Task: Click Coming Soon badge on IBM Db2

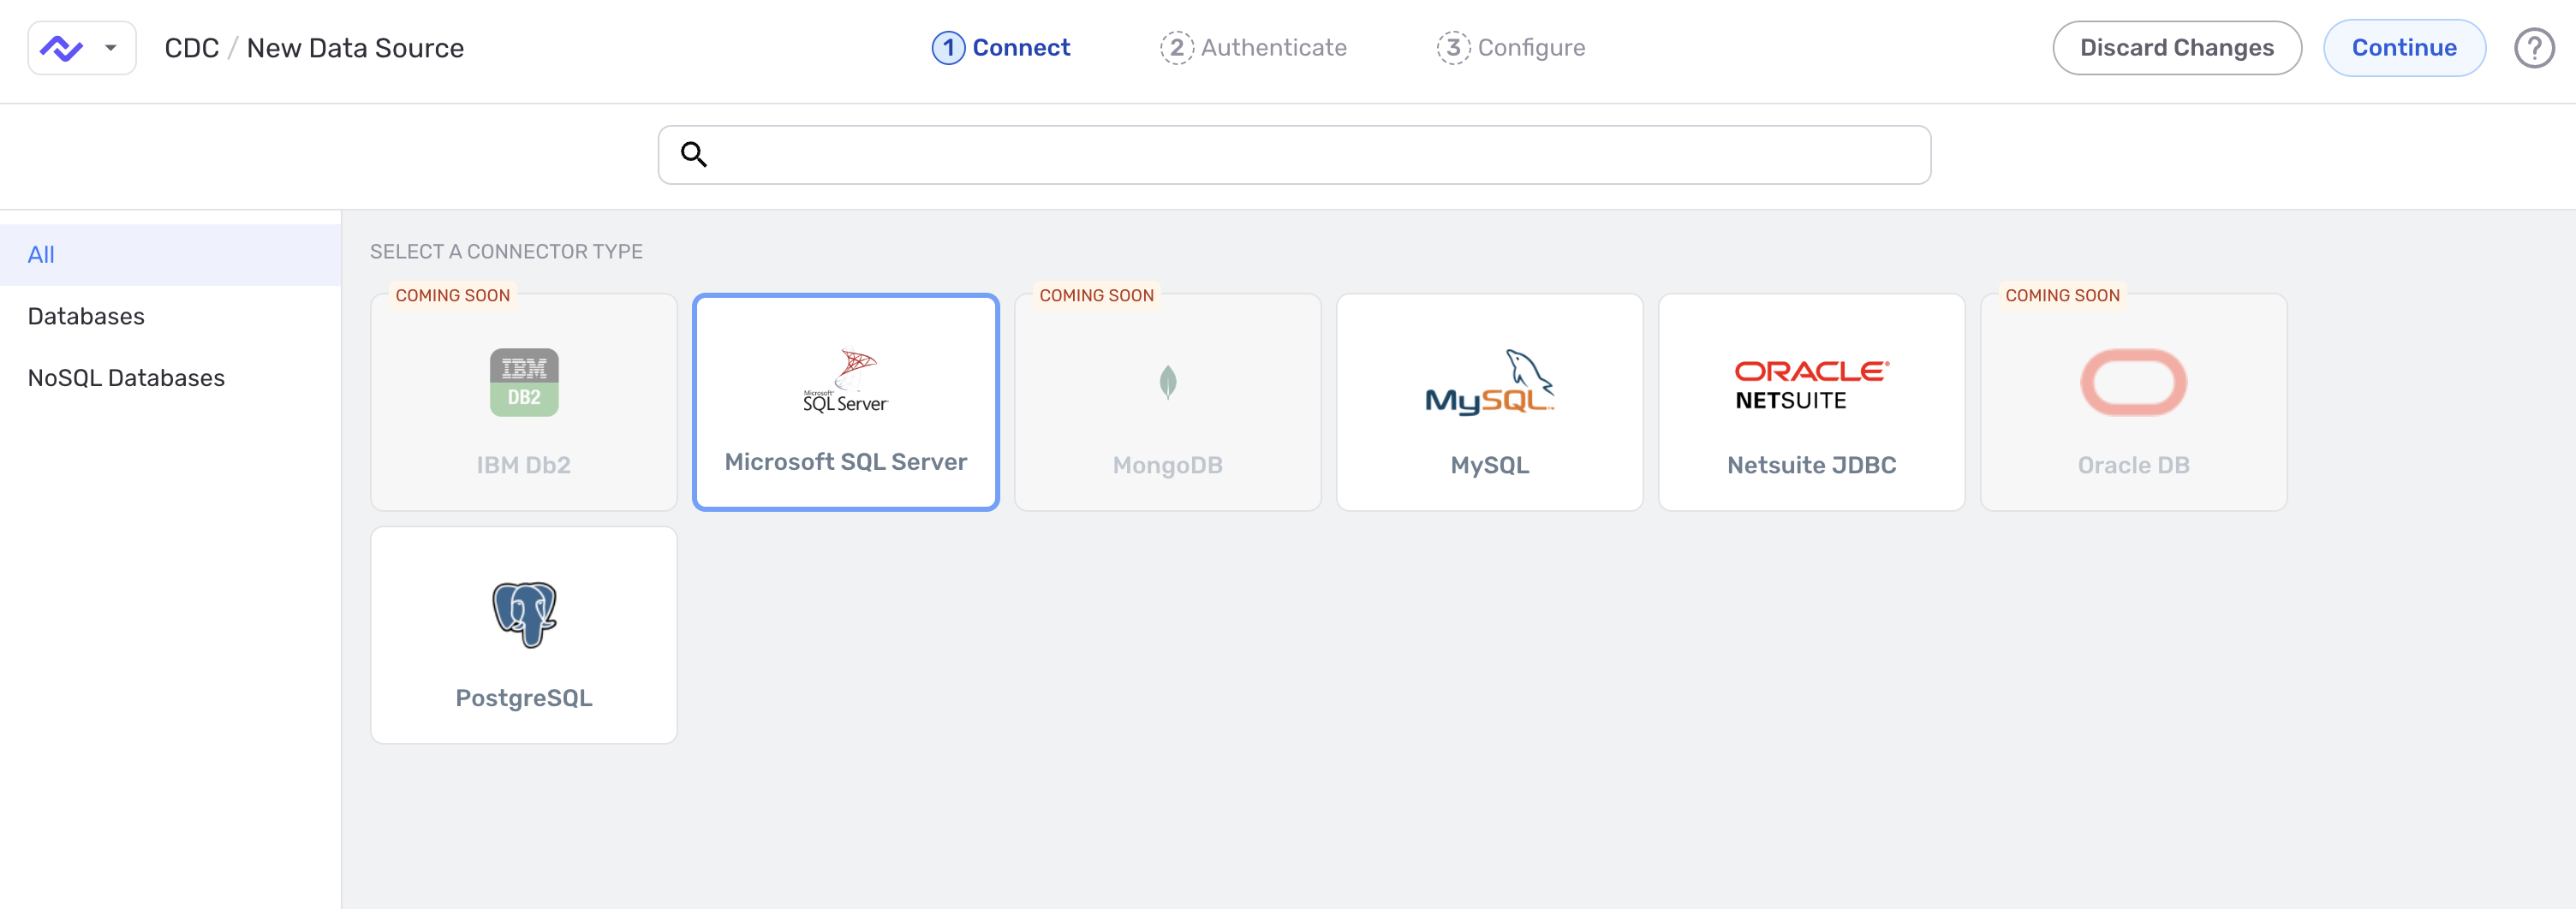Action: [453, 295]
